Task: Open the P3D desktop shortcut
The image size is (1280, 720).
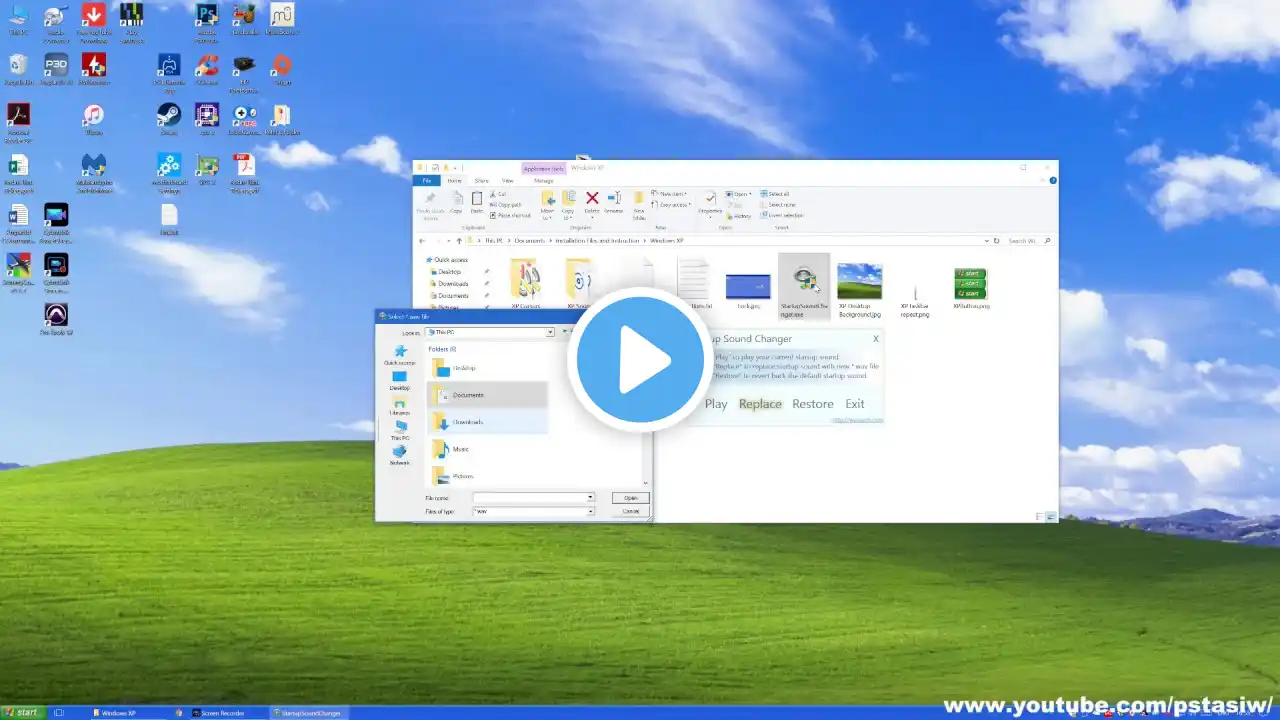Action: click(56, 69)
